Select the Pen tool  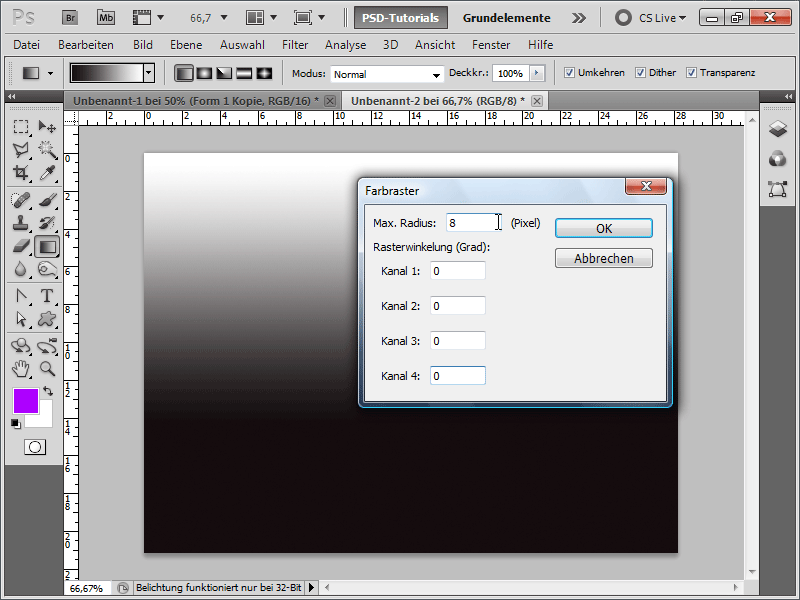click(x=21, y=296)
